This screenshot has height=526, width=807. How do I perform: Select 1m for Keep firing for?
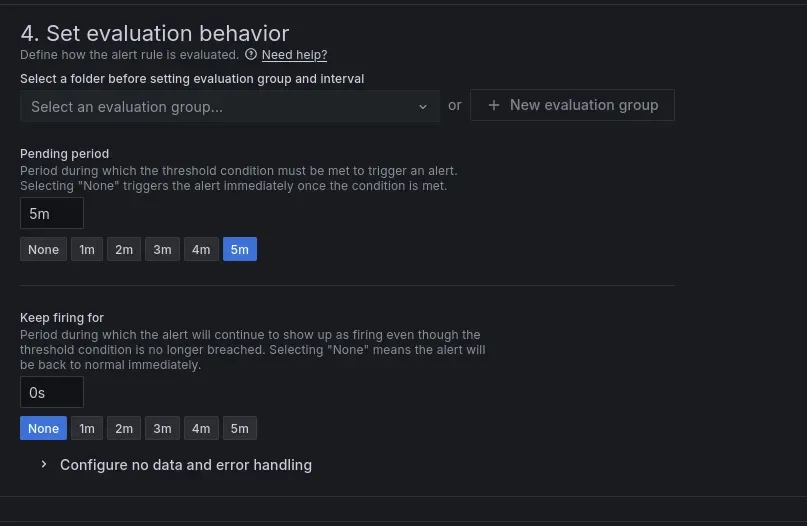(87, 428)
